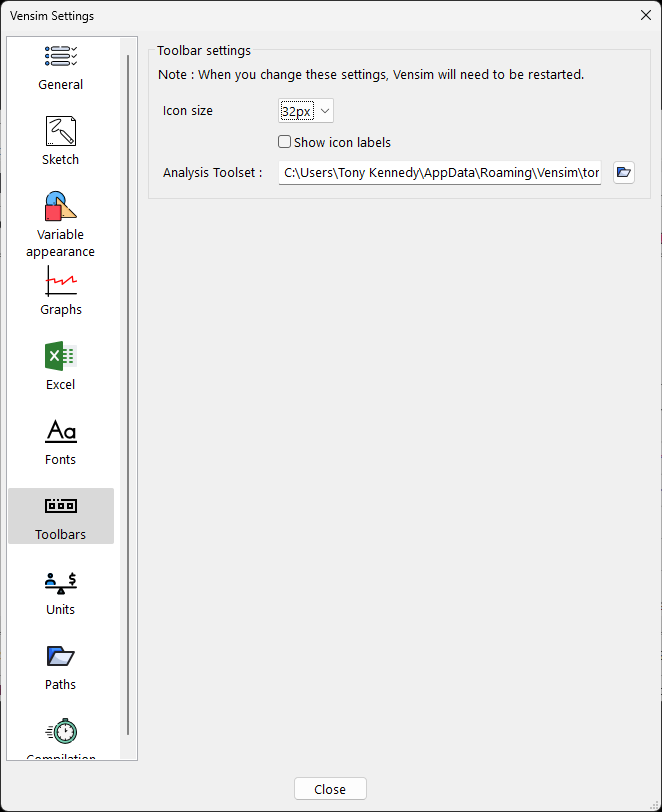
Task: Select the Sketch pencil icon
Action: pyautogui.click(x=61, y=131)
